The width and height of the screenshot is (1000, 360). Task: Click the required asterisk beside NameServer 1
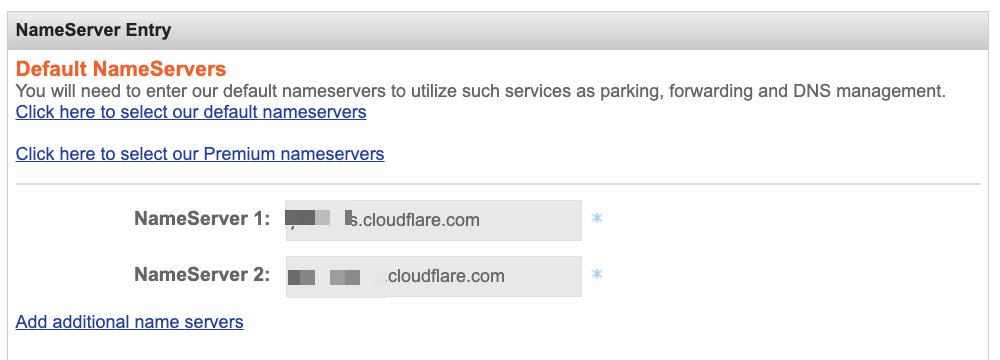[x=596, y=218]
